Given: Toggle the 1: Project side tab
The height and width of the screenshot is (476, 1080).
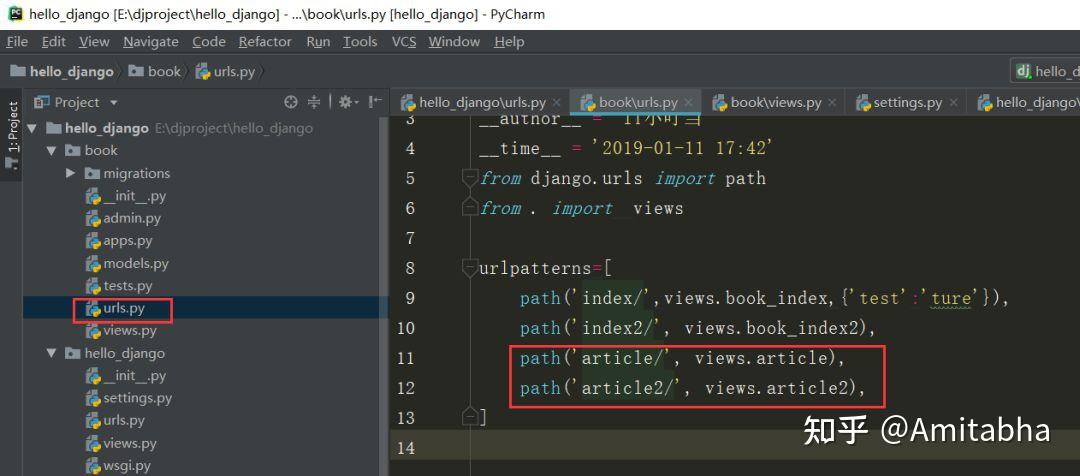Looking at the screenshot, I should [x=12, y=135].
